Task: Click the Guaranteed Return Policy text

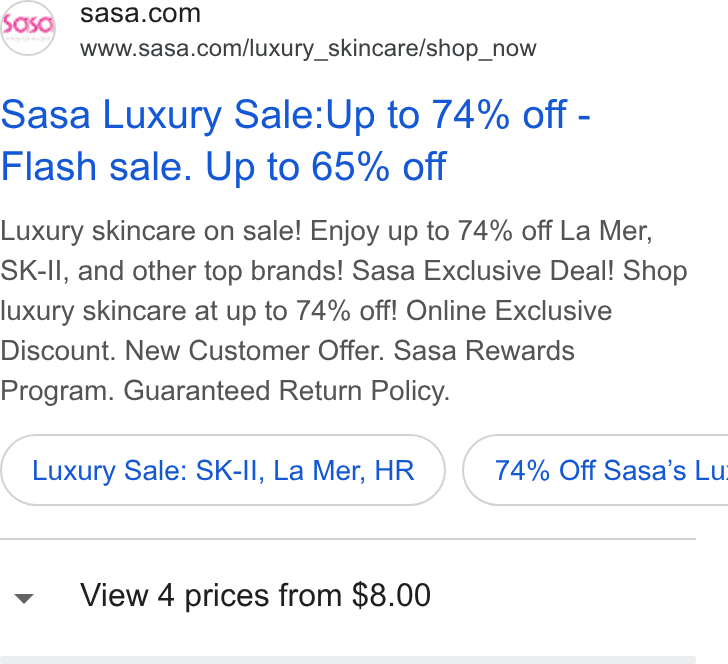Action: [286, 391]
